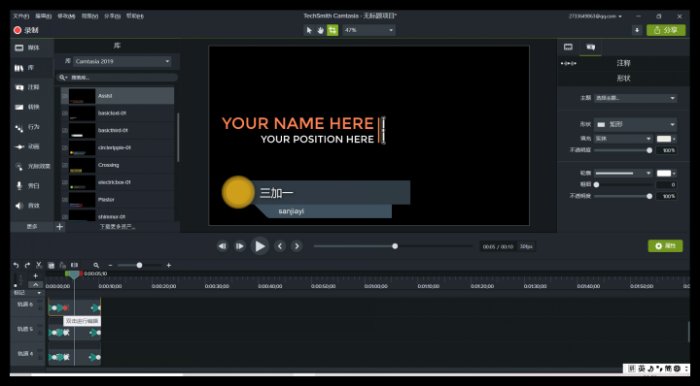Open the Camtasia 2019 library dropdown
This screenshot has width=700, height=386.
(122, 62)
